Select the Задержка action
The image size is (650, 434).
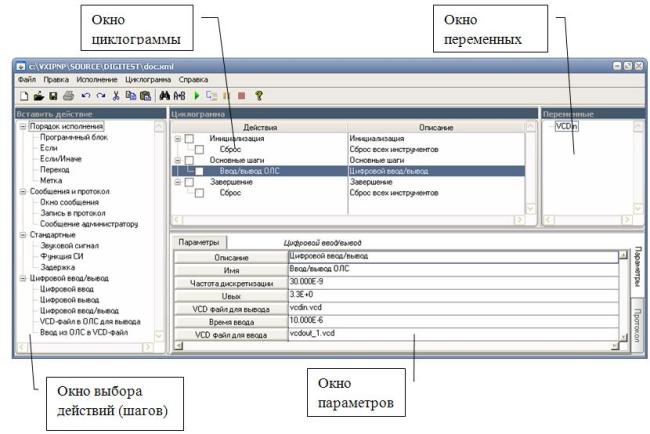[57, 267]
